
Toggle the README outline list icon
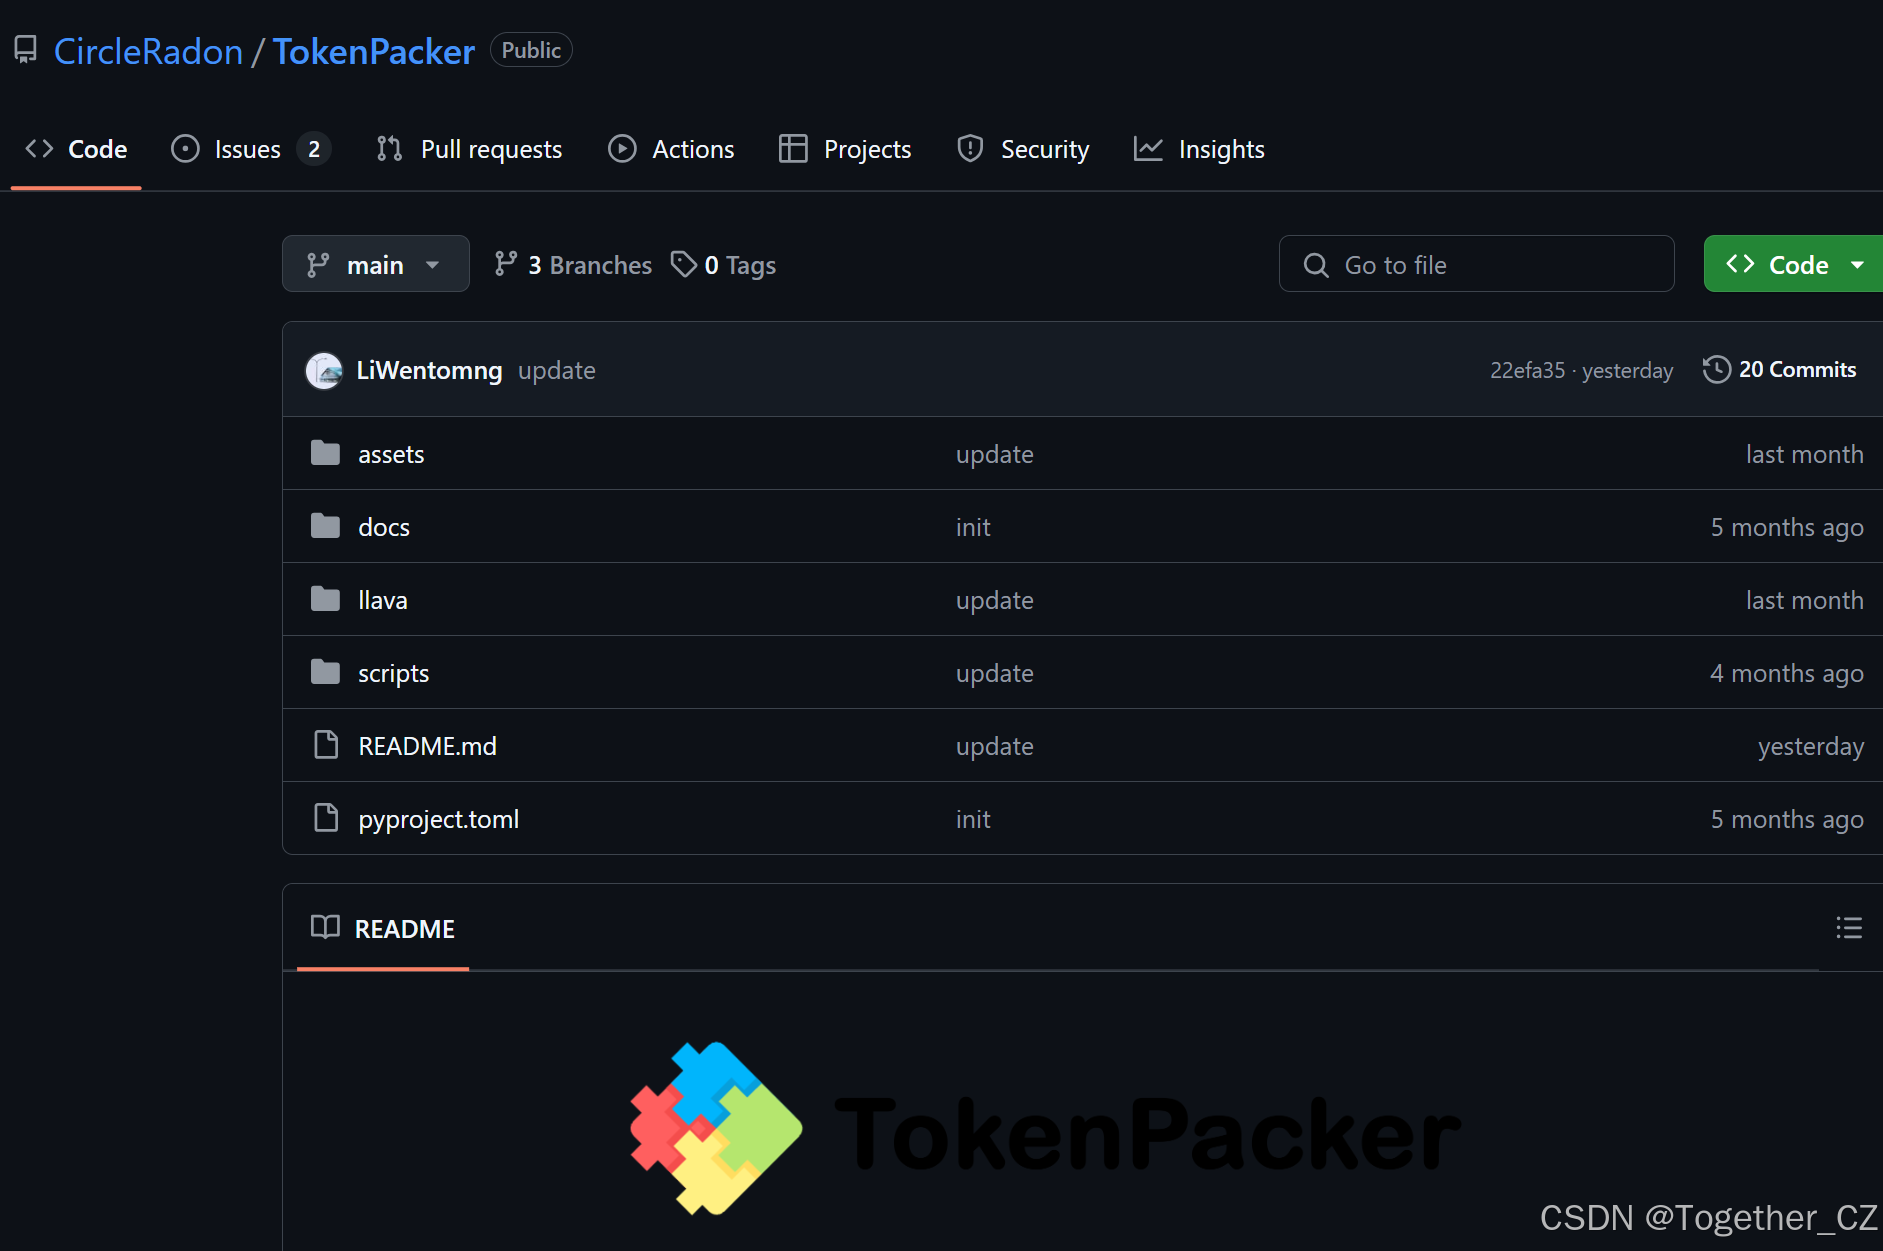[x=1849, y=928]
